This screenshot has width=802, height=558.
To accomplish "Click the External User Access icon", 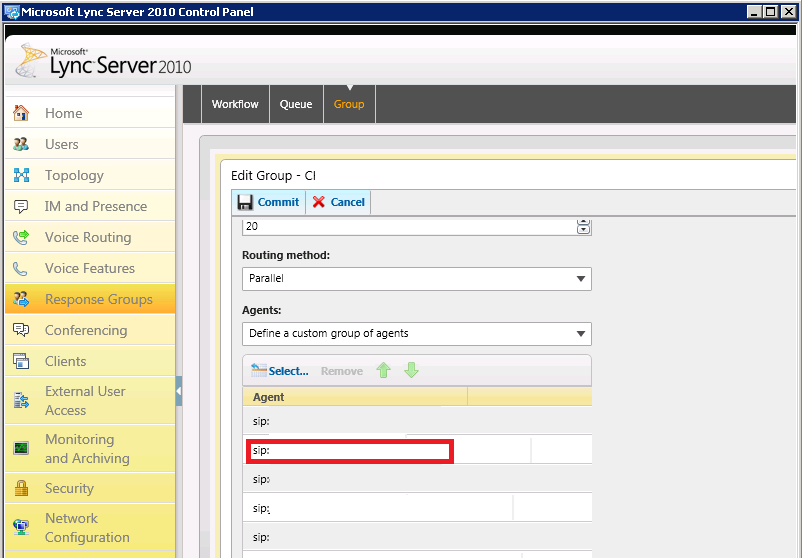I will point(21,400).
